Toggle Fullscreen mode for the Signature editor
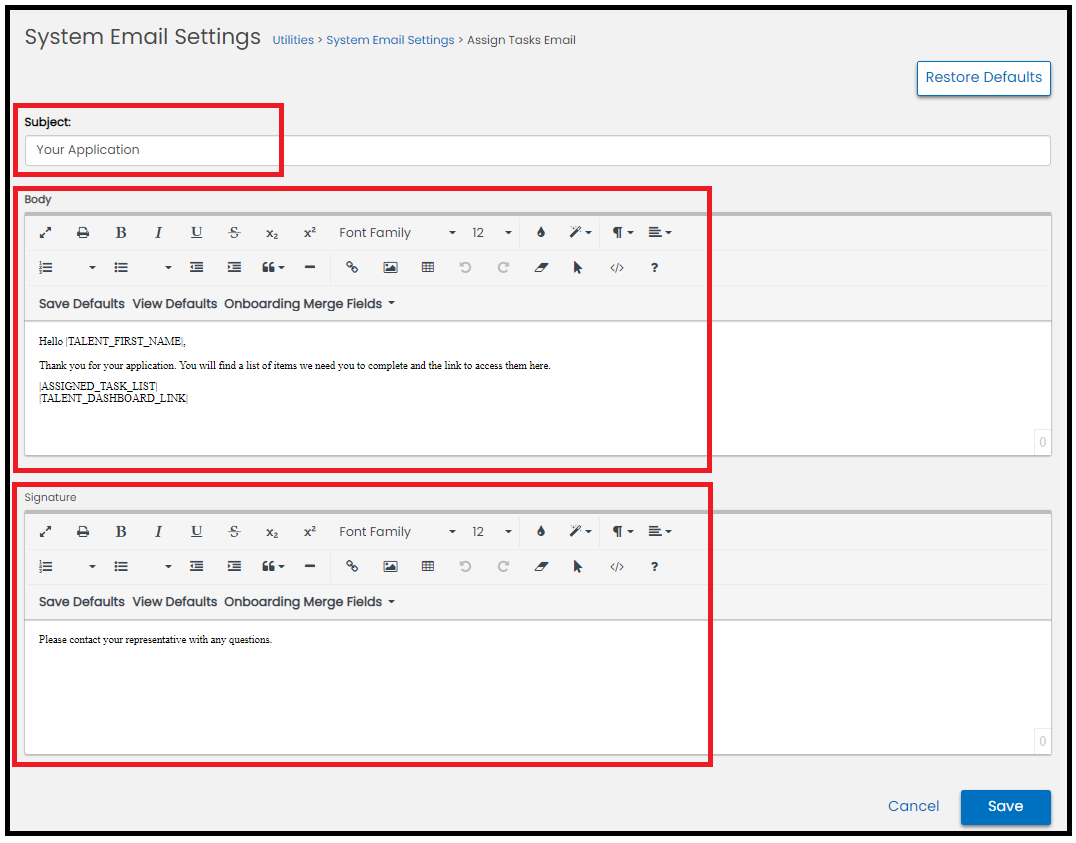Screen dimensions: 1076x843 45,531
